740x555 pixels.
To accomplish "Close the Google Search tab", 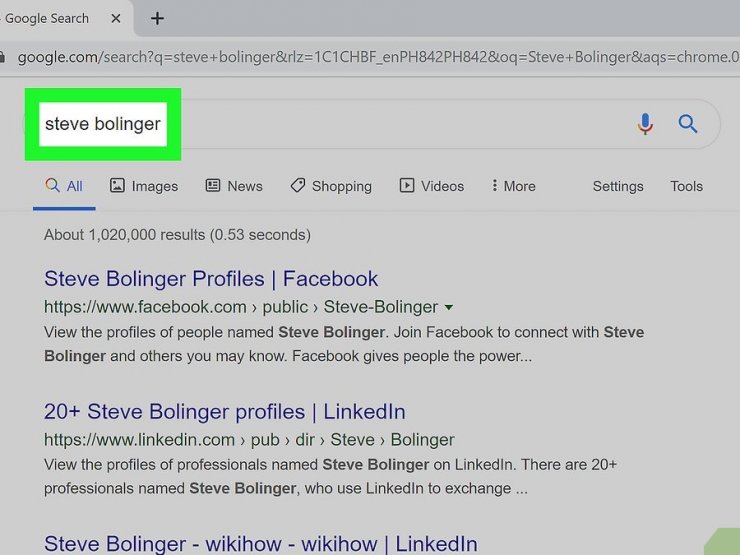I will tap(116, 18).
